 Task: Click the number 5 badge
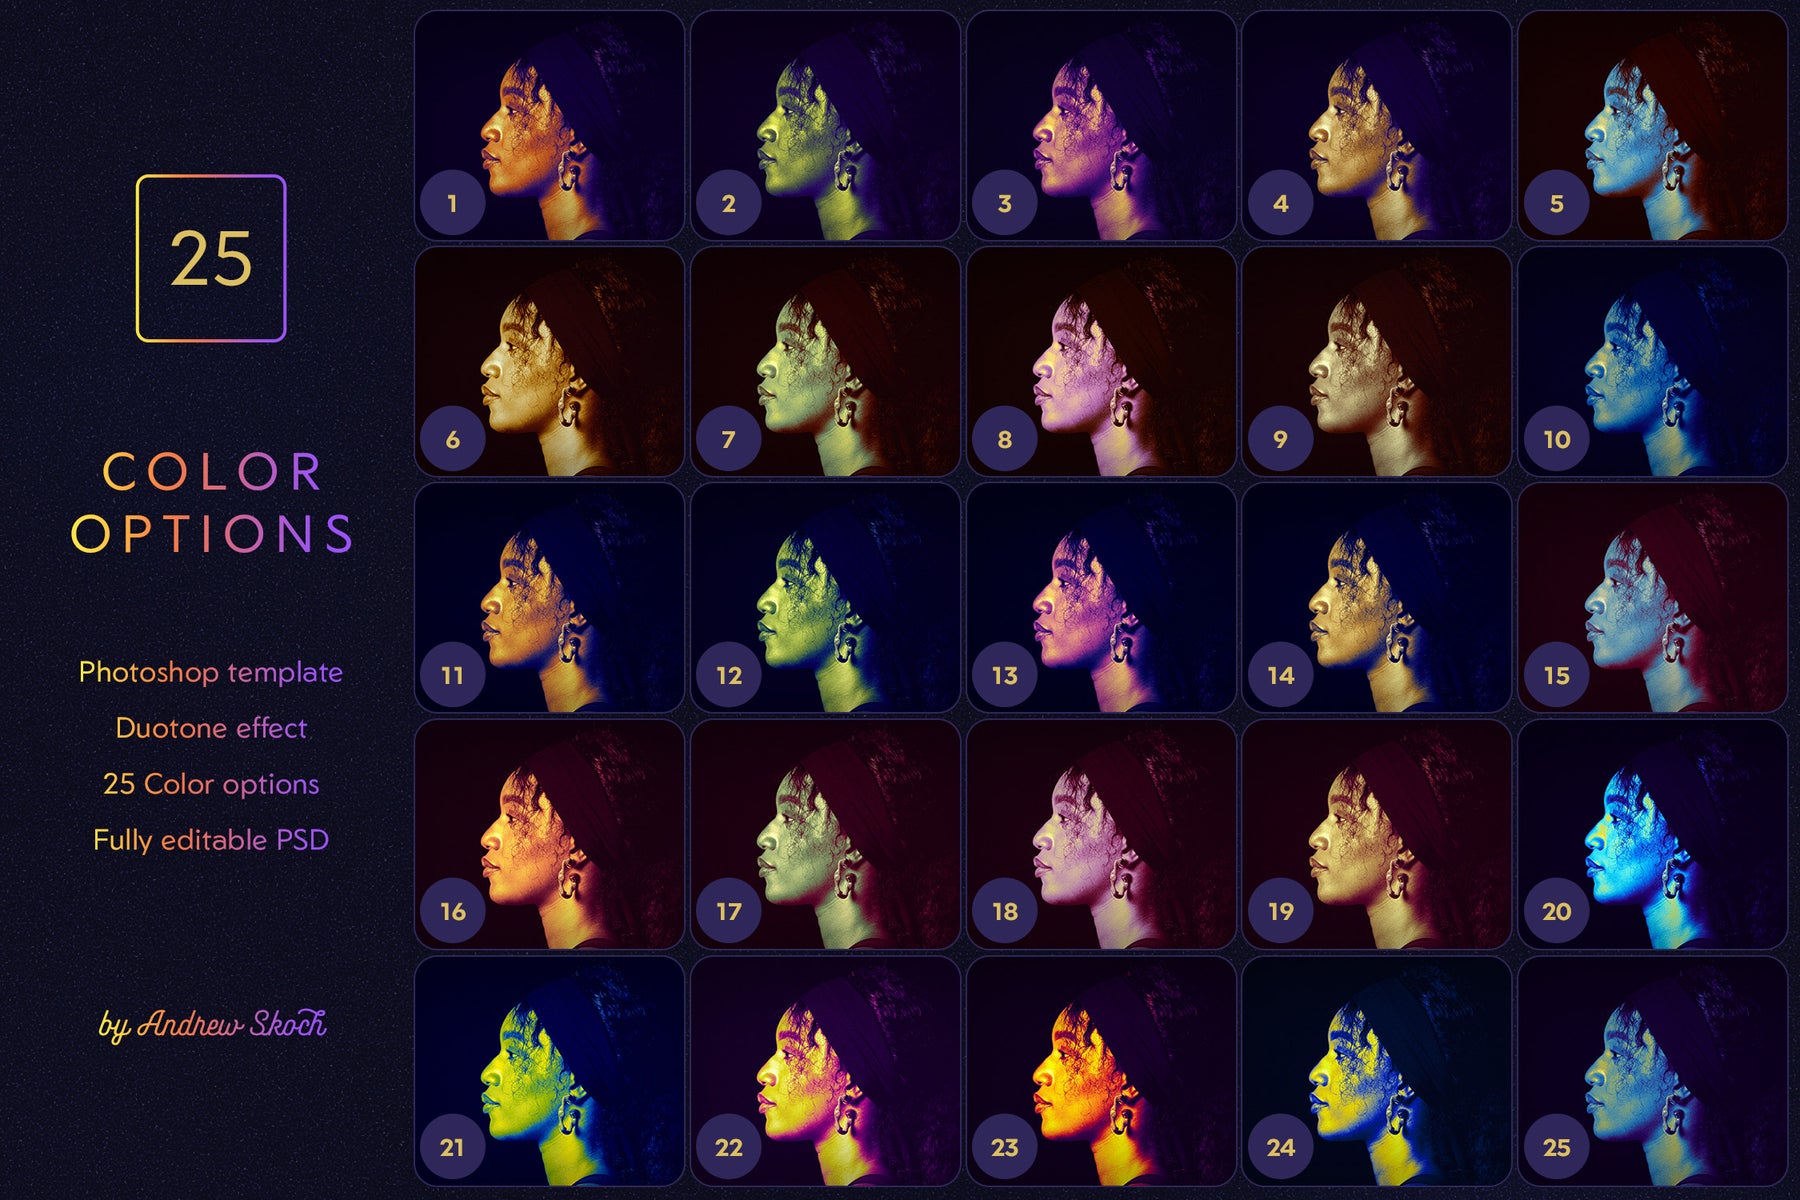click(1556, 203)
